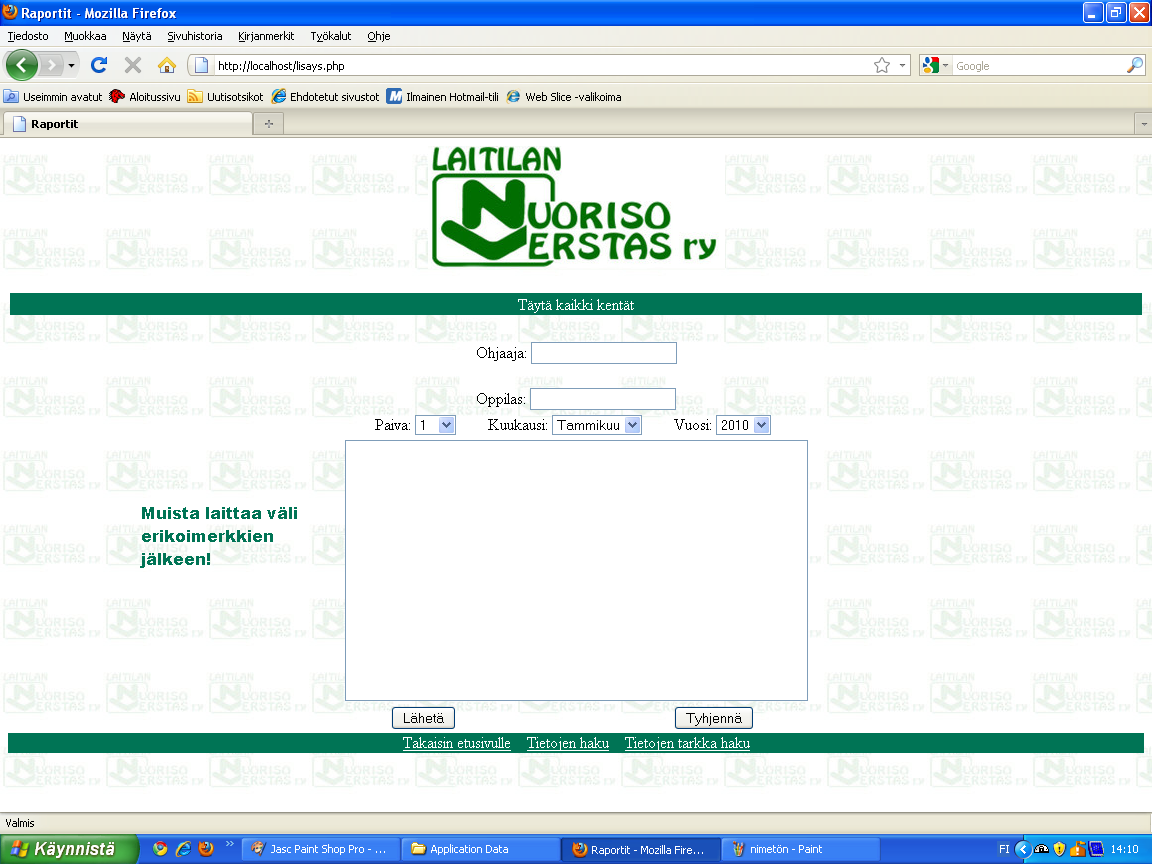Image resolution: width=1152 pixels, height=864 pixels.
Task: Click the search magnifier icon
Action: click(1134, 65)
